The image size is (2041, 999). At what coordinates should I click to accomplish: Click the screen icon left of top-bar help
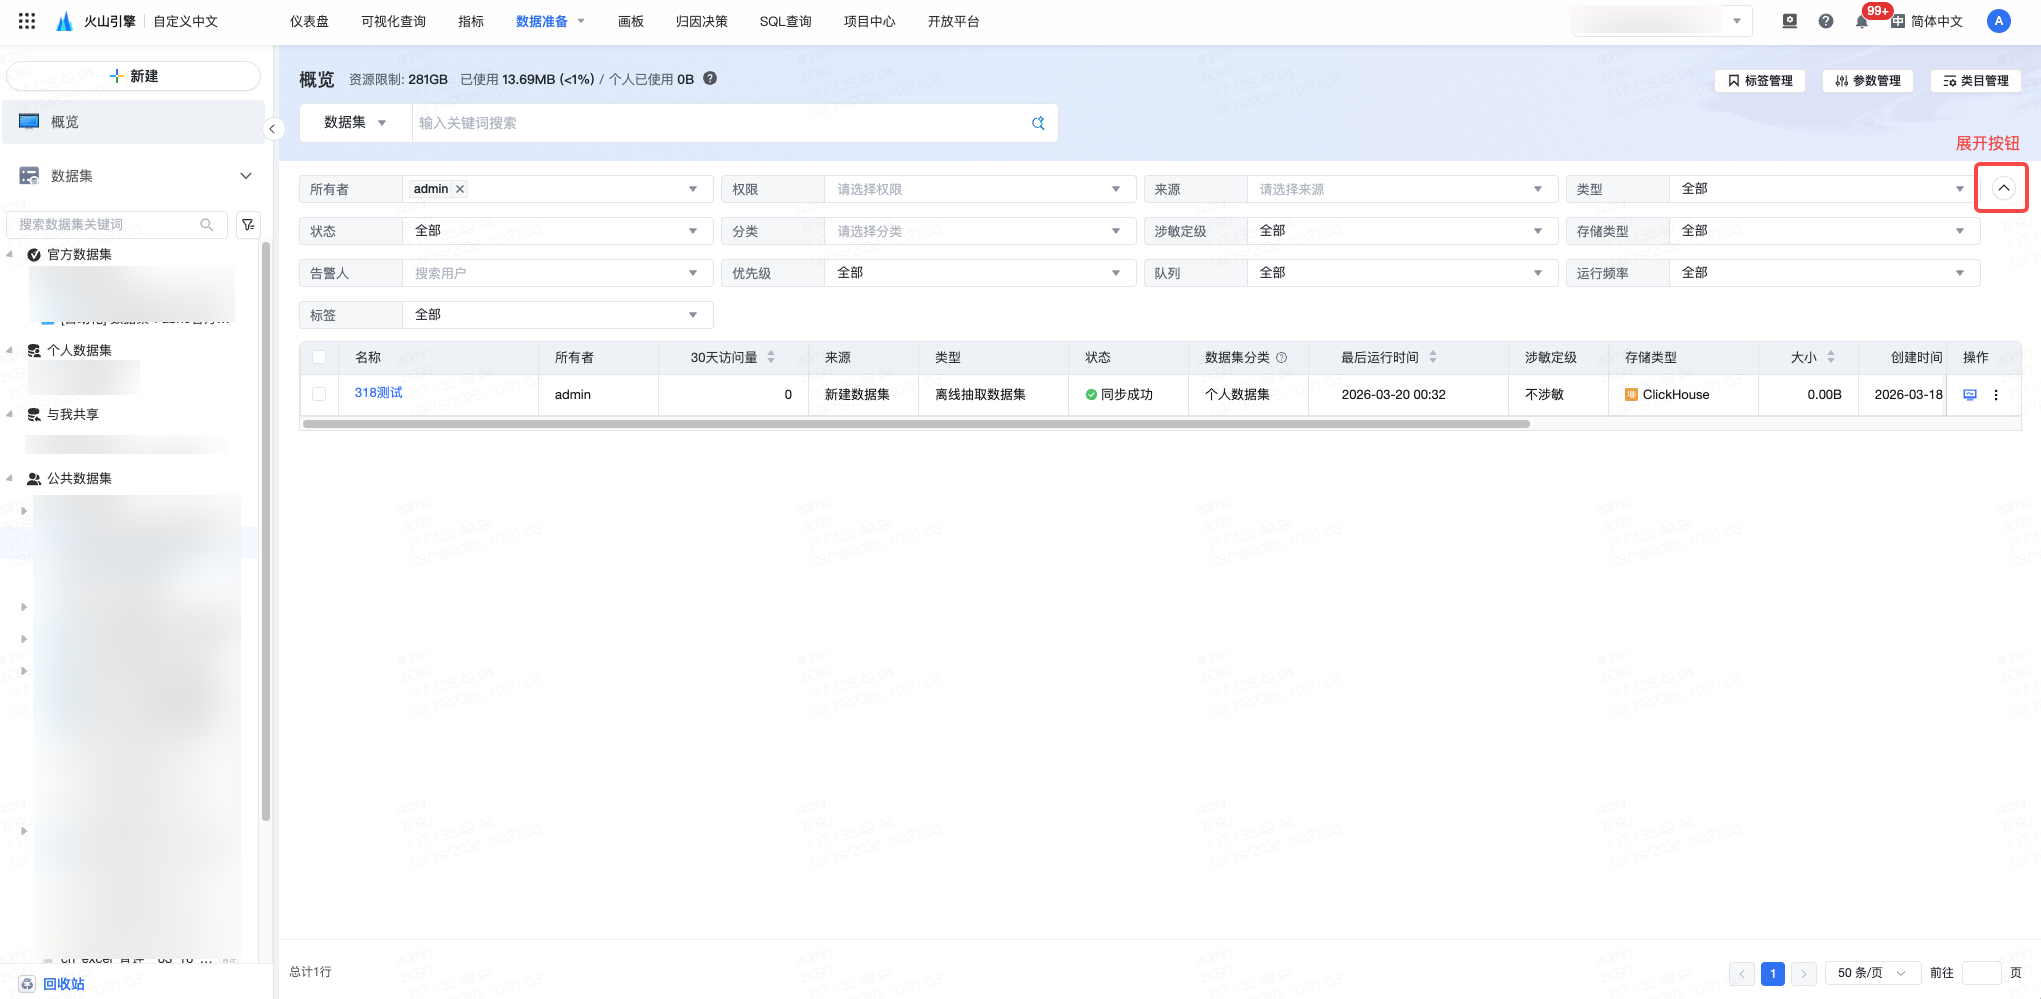1790,21
